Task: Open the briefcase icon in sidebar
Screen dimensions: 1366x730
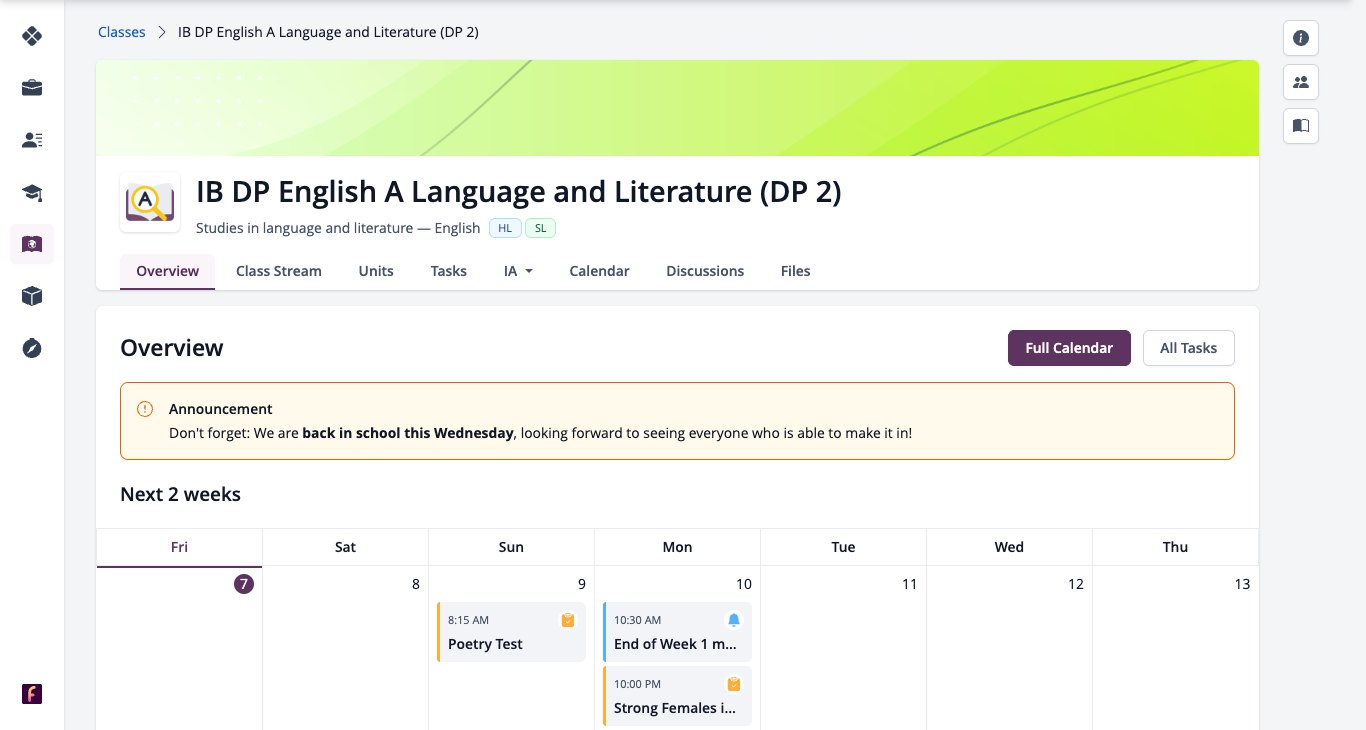Action: tap(32, 88)
